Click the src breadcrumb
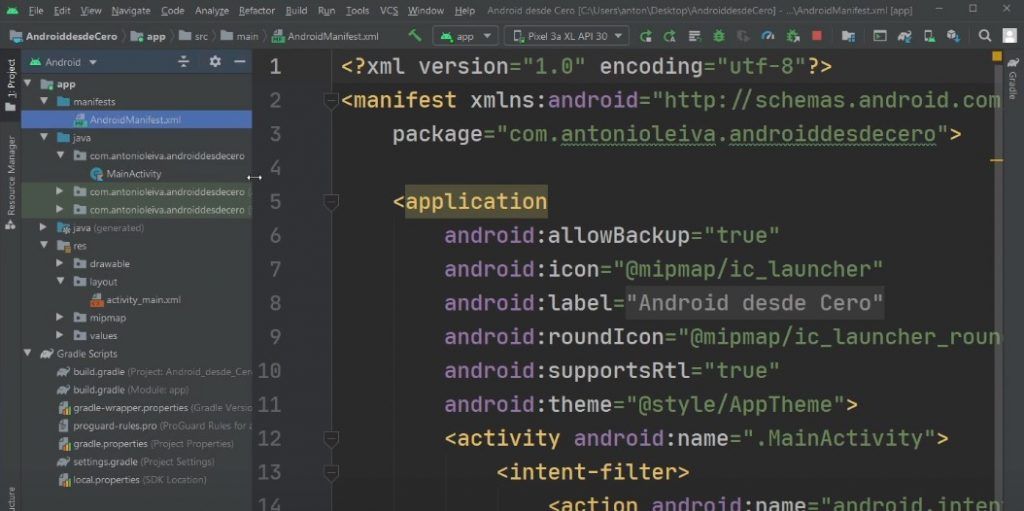Viewport: 1024px width, 511px height. (193, 36)
